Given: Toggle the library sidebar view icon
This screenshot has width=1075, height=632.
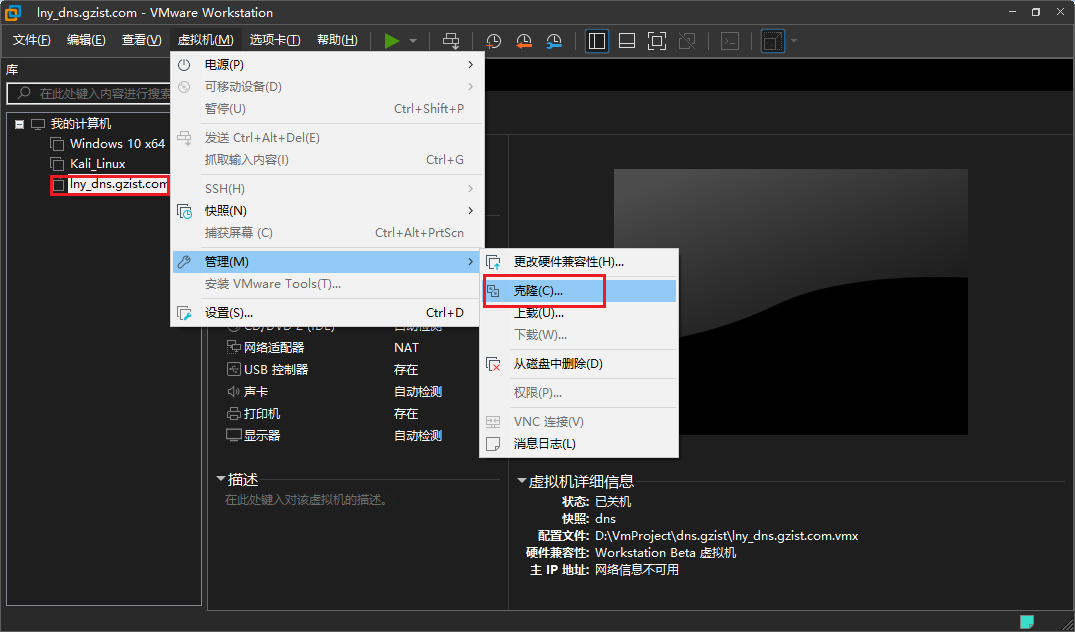Looking at the screenshot, I should [597, 41].
